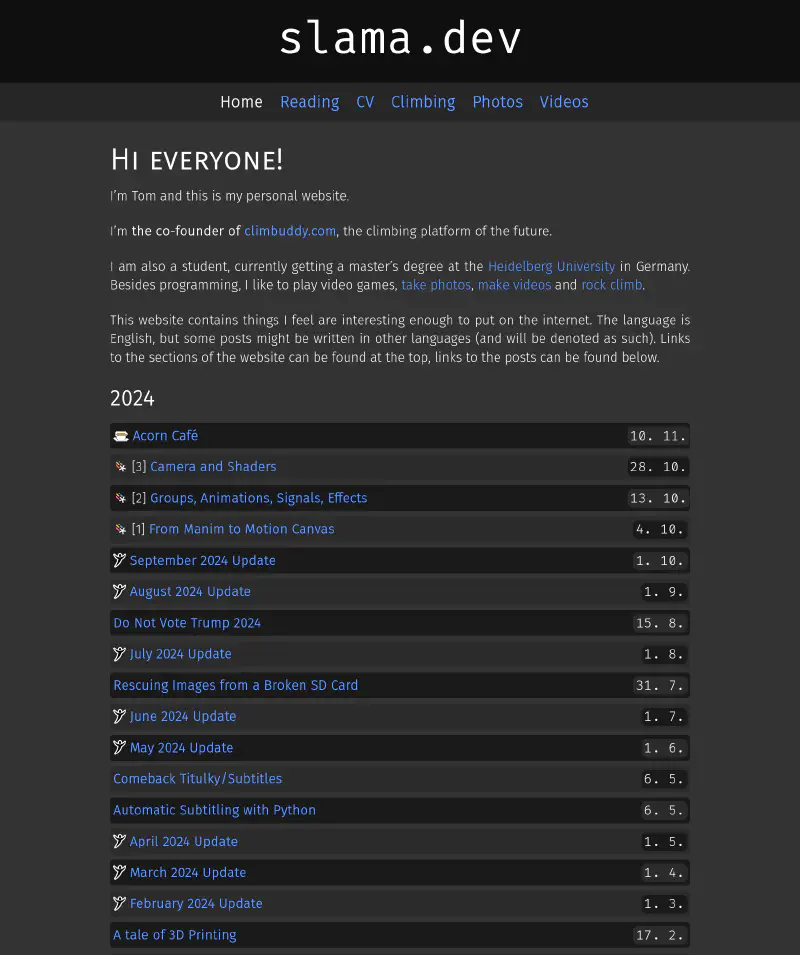The height and width of the screenshot is (955, 800).
Task: Click the climbuddy icon beside September 2024 Update
Action: (120, 560)
